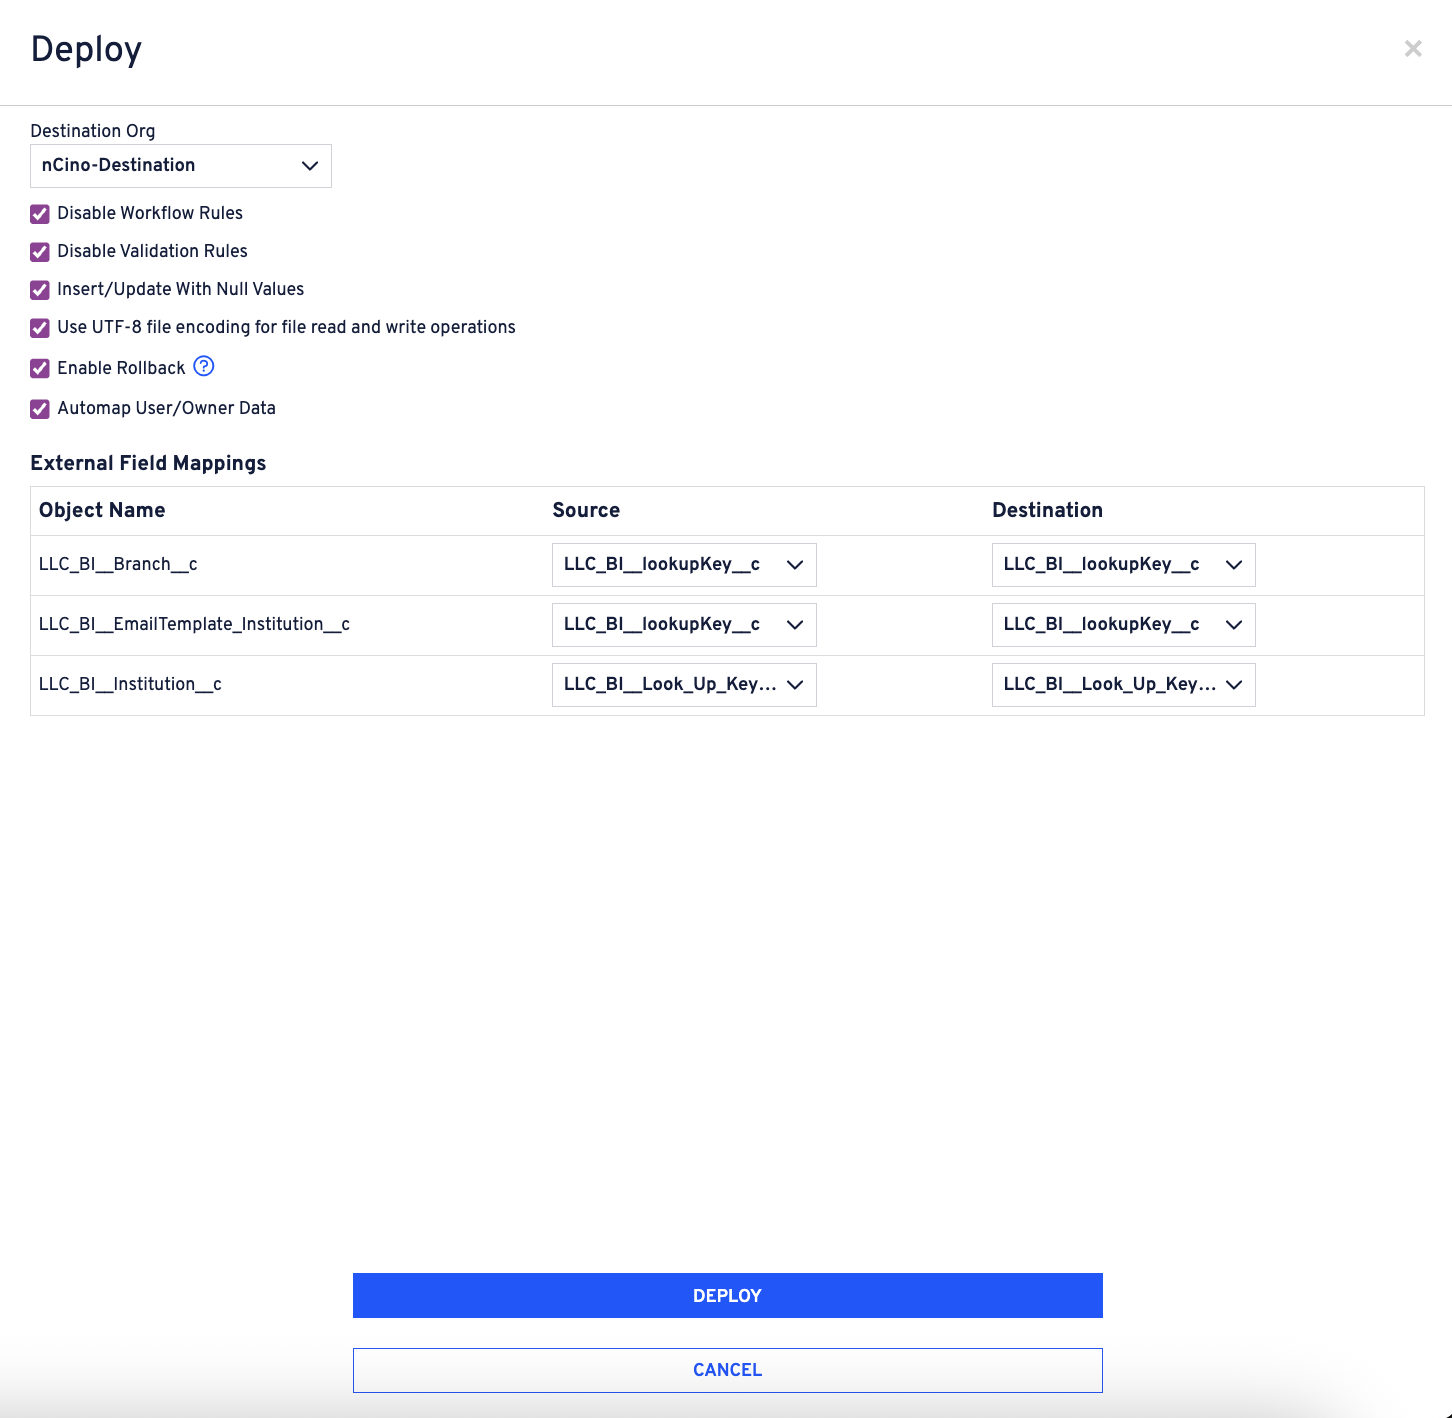Open Source dropdown for LLC_BI__Institution__c
This screenshot has height=1418, width=1452.
coord(684,685)
